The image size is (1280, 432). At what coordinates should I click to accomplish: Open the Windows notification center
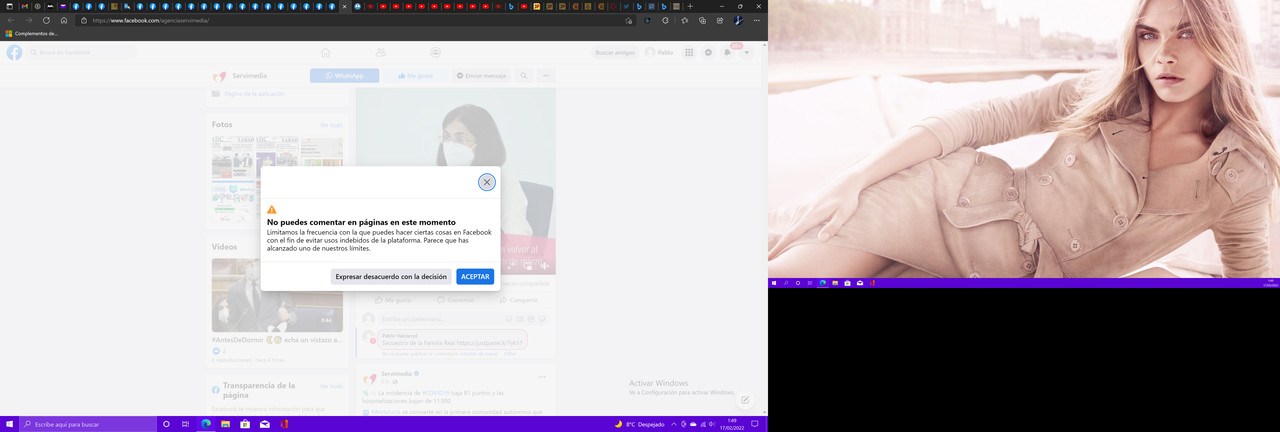coord(755,424)
